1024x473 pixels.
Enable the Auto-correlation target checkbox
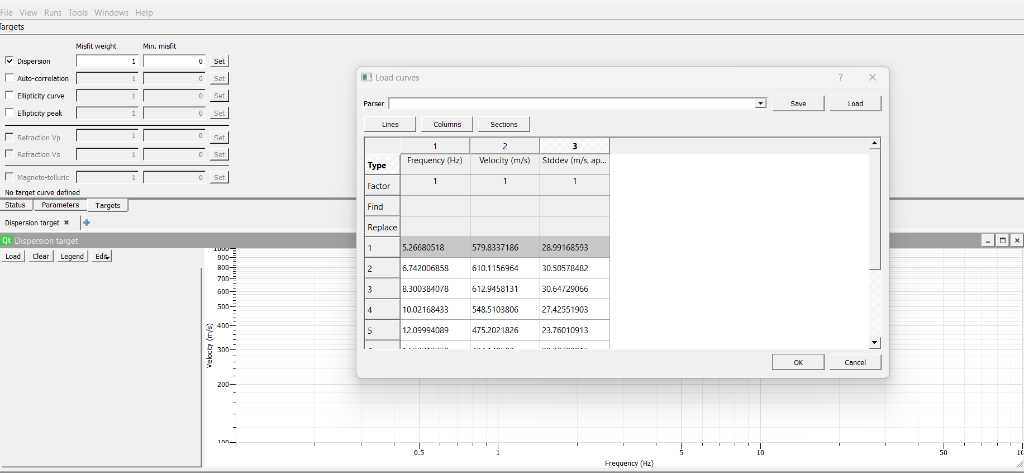pos(10,78)
